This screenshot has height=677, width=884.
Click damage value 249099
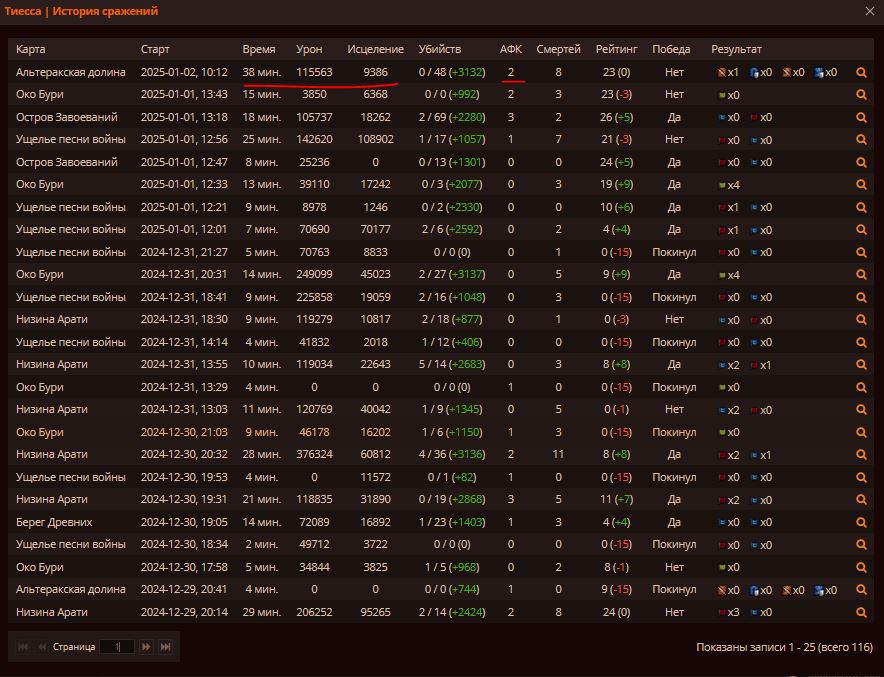pos(314,275)
